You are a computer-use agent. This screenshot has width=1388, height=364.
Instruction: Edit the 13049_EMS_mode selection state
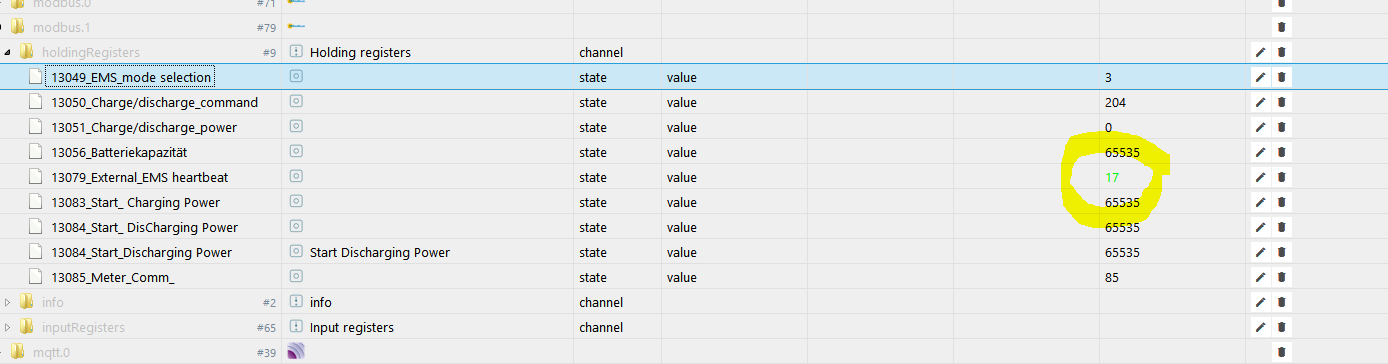[x=1260, y=77]
